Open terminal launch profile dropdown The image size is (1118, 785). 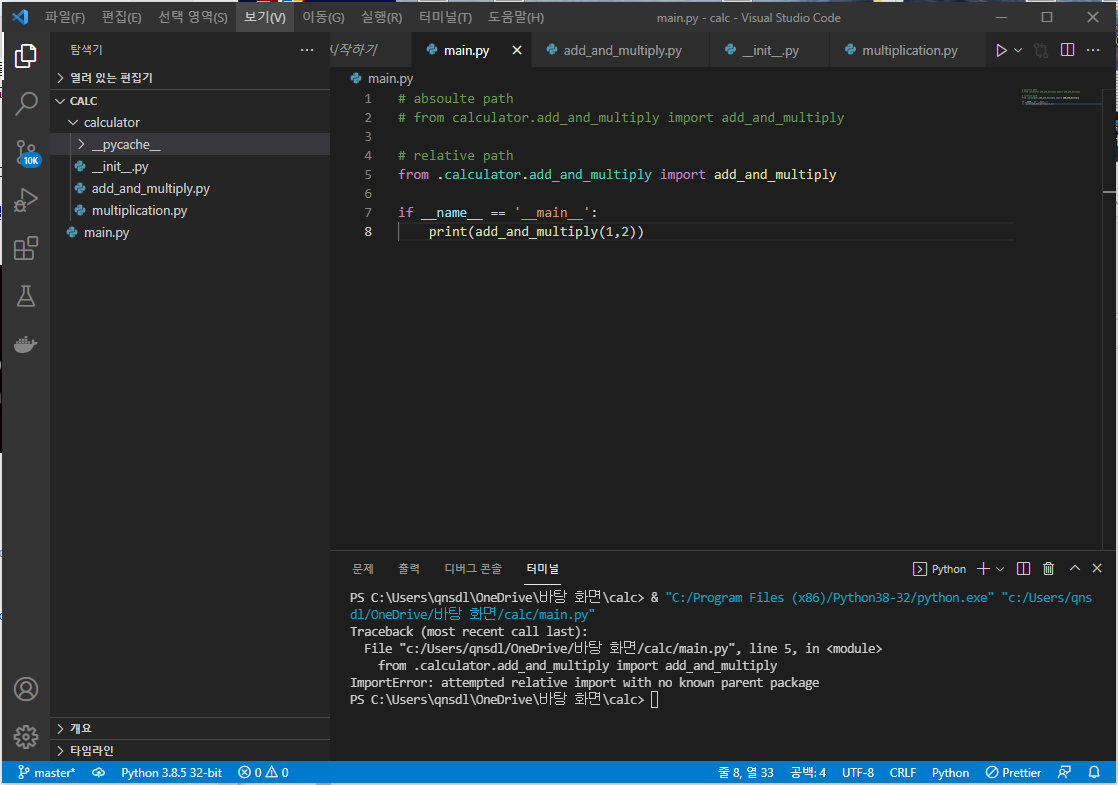pos(1000,569)
